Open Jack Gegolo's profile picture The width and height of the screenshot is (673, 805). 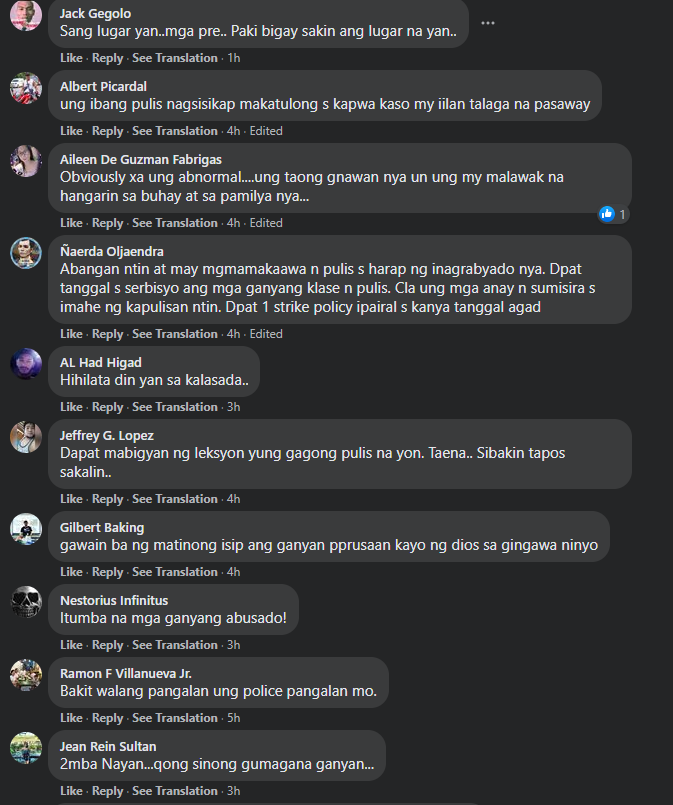(26, 15)
